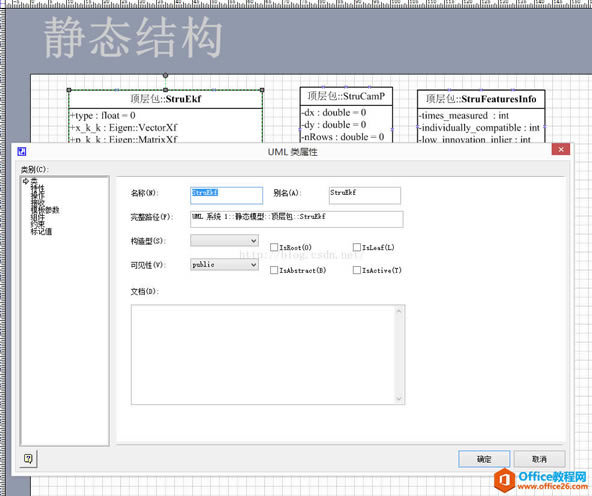Screen dimensions: 592x496
Task: Enable the IsActive checkbox
Action: coord(357,270)
